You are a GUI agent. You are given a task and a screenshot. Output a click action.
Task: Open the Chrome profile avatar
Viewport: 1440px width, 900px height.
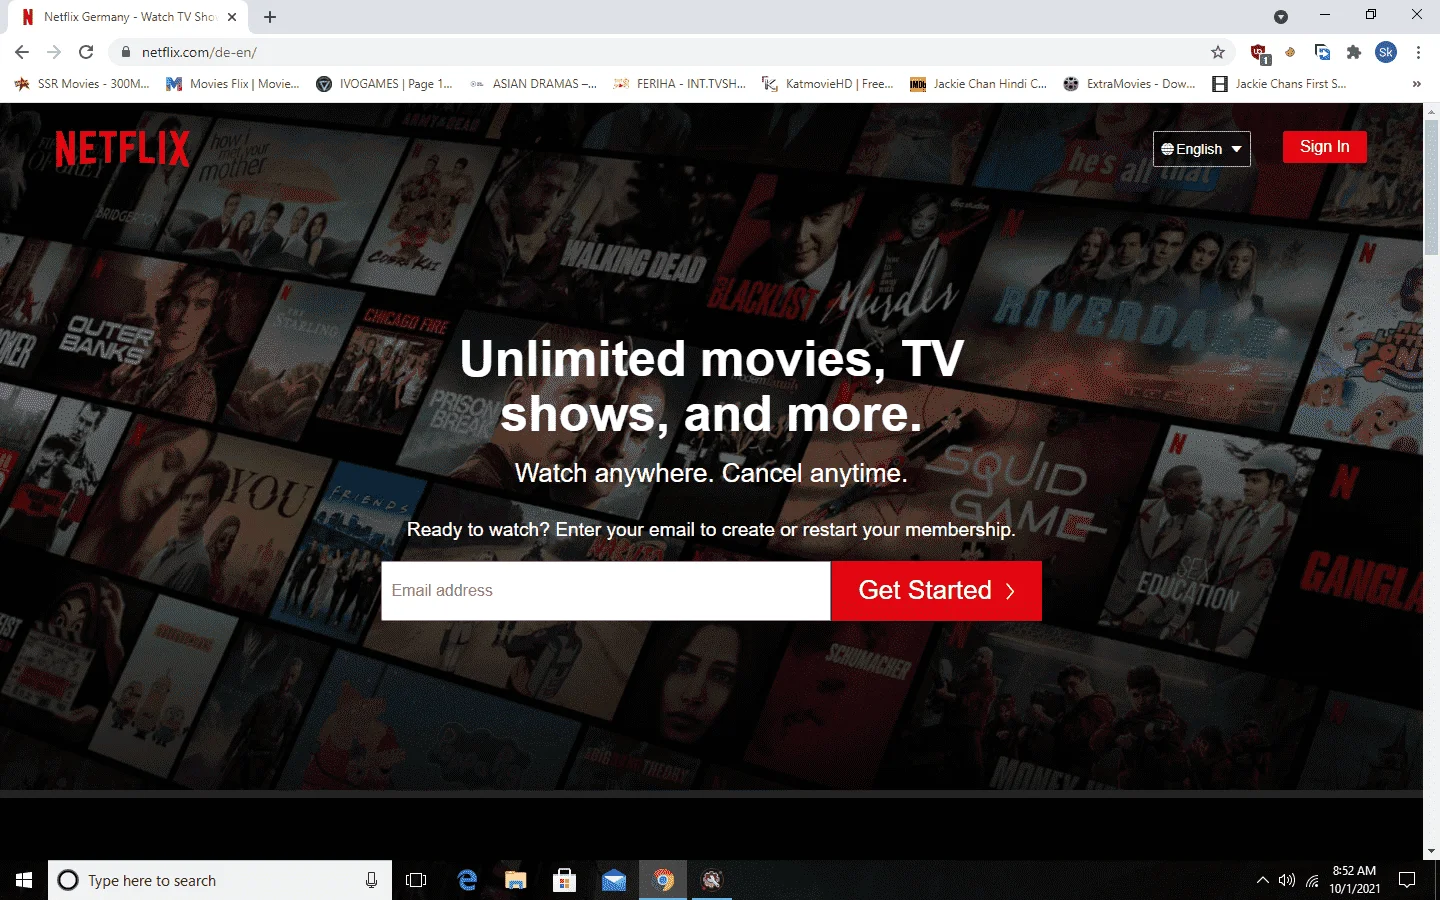1386,52
